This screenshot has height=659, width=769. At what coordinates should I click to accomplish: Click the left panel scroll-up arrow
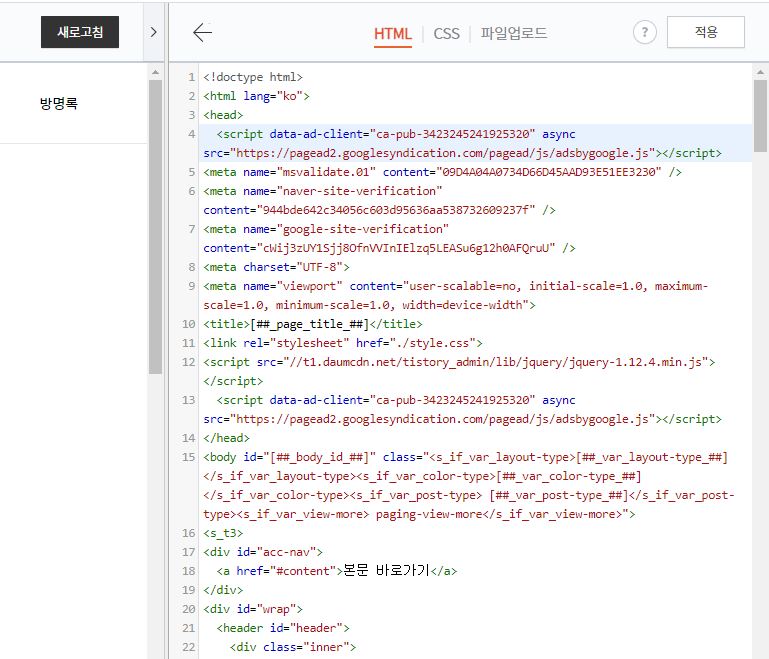155,72
